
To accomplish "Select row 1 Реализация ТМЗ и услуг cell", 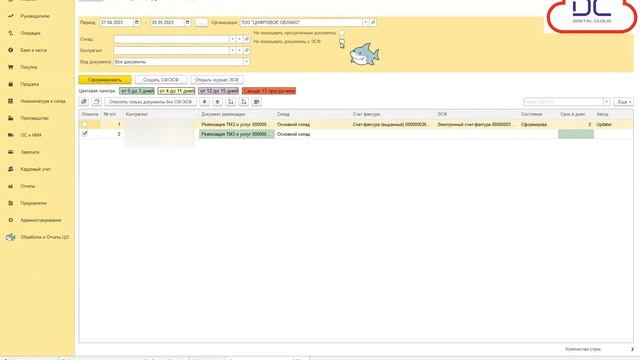I will 237,124.
